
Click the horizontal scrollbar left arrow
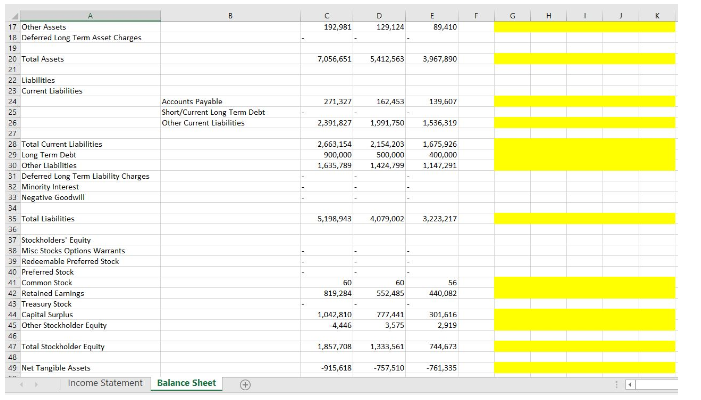click(629, 384)
